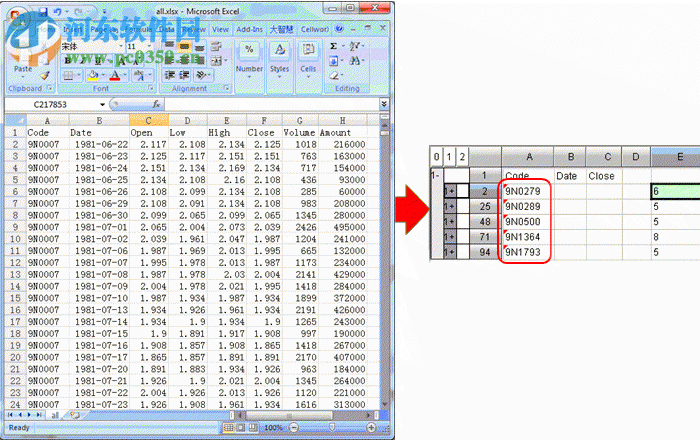Click the Sort & Filter icon
Screen dimensions: 700x440
(354, 46)
